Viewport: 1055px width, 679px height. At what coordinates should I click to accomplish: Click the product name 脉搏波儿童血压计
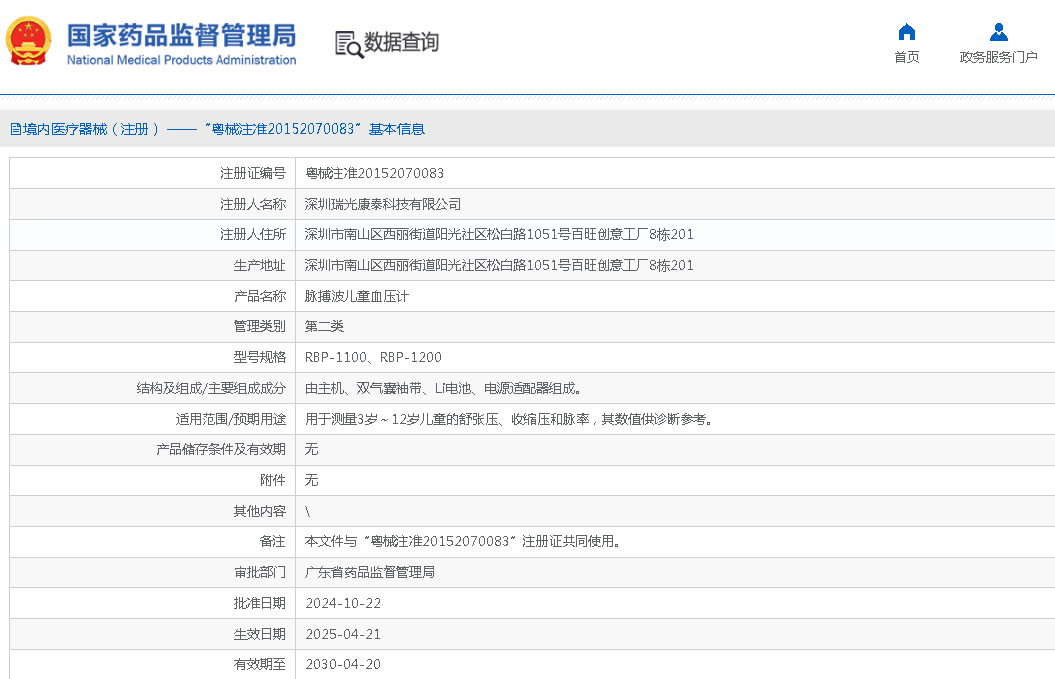(356, 296)
